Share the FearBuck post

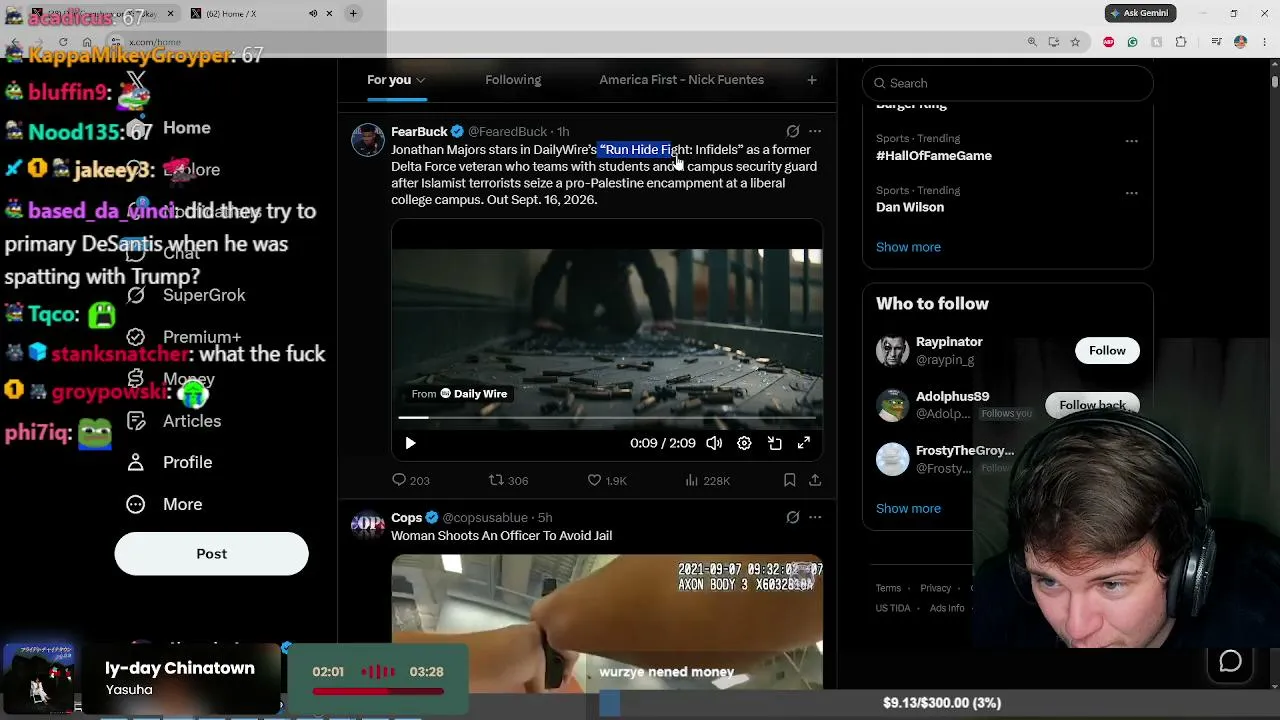[815, 481]
